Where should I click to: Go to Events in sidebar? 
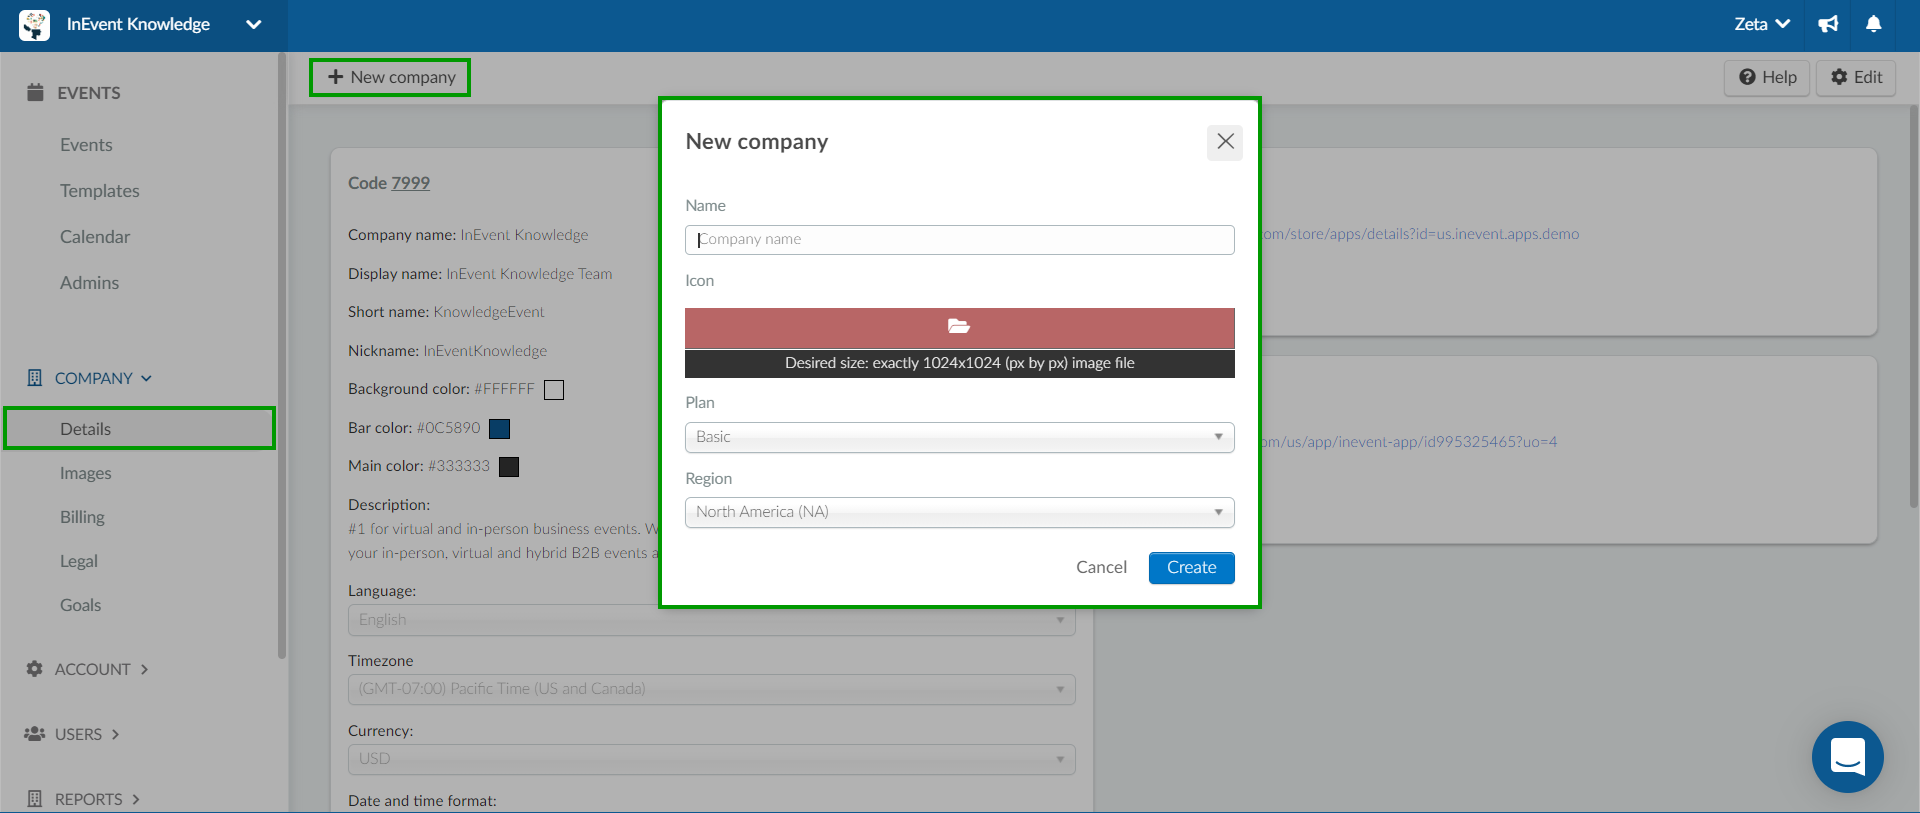(x=86, y=145)
